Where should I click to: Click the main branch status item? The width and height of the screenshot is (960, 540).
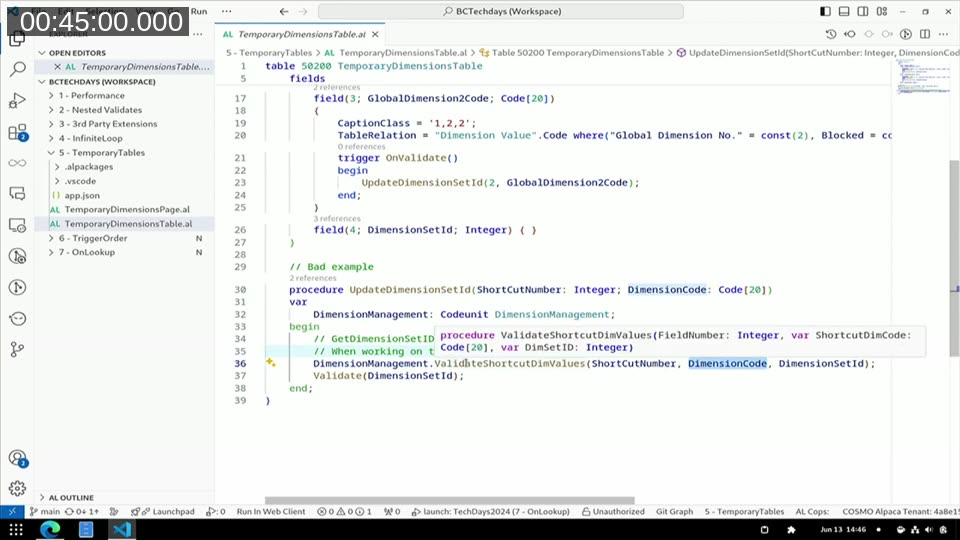coord(45,511)
